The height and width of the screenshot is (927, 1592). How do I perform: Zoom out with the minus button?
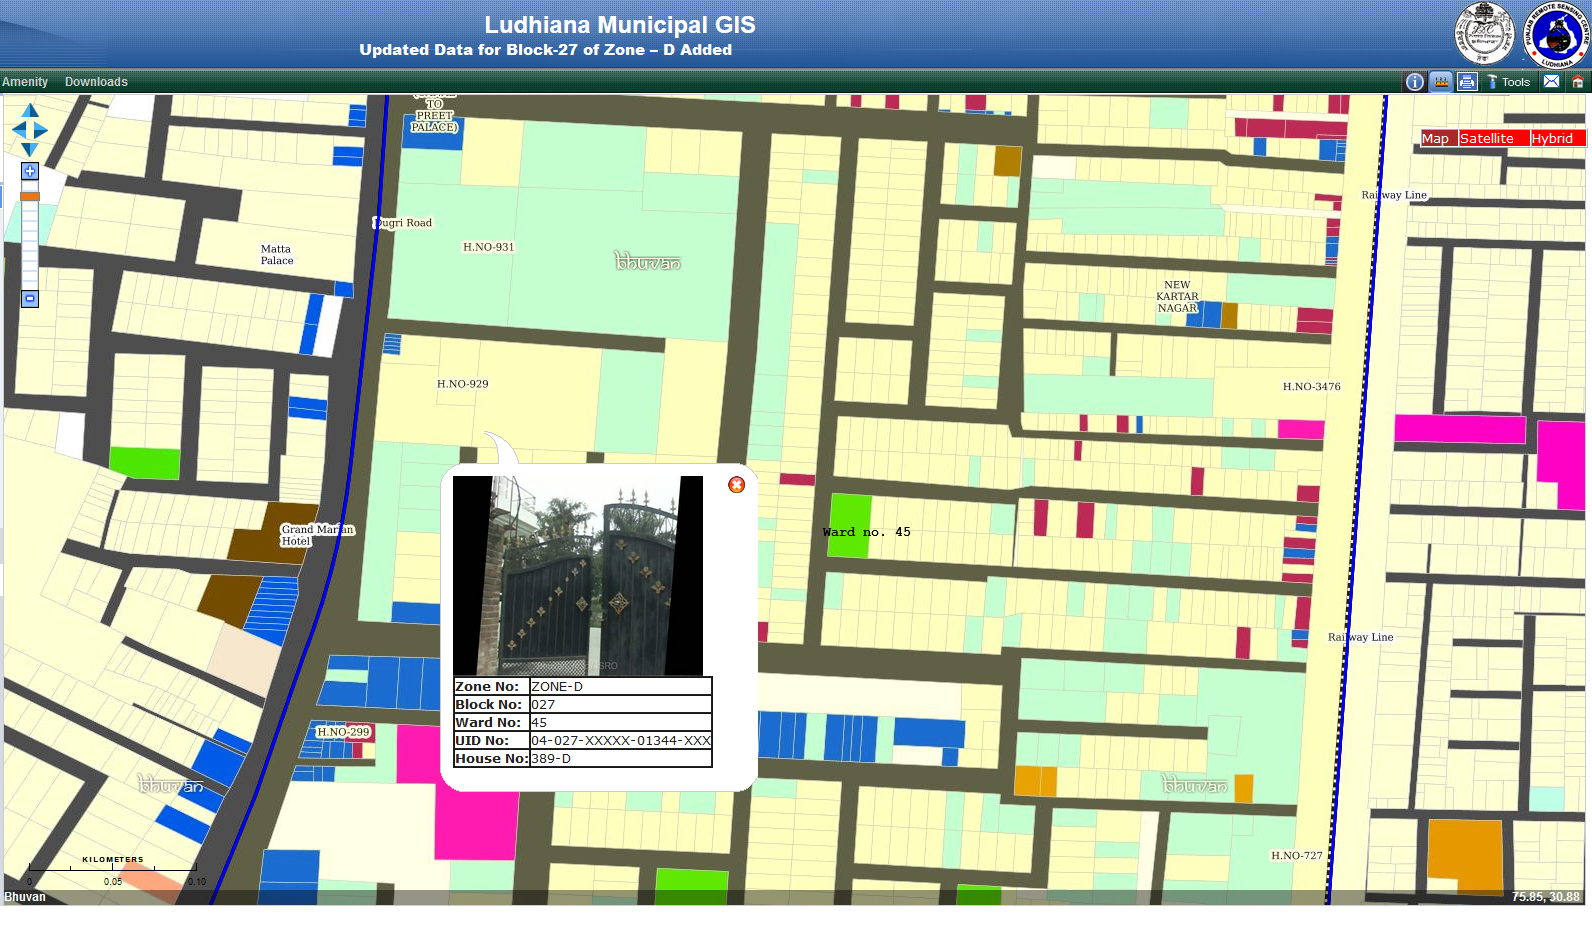[x=30, y=299]
